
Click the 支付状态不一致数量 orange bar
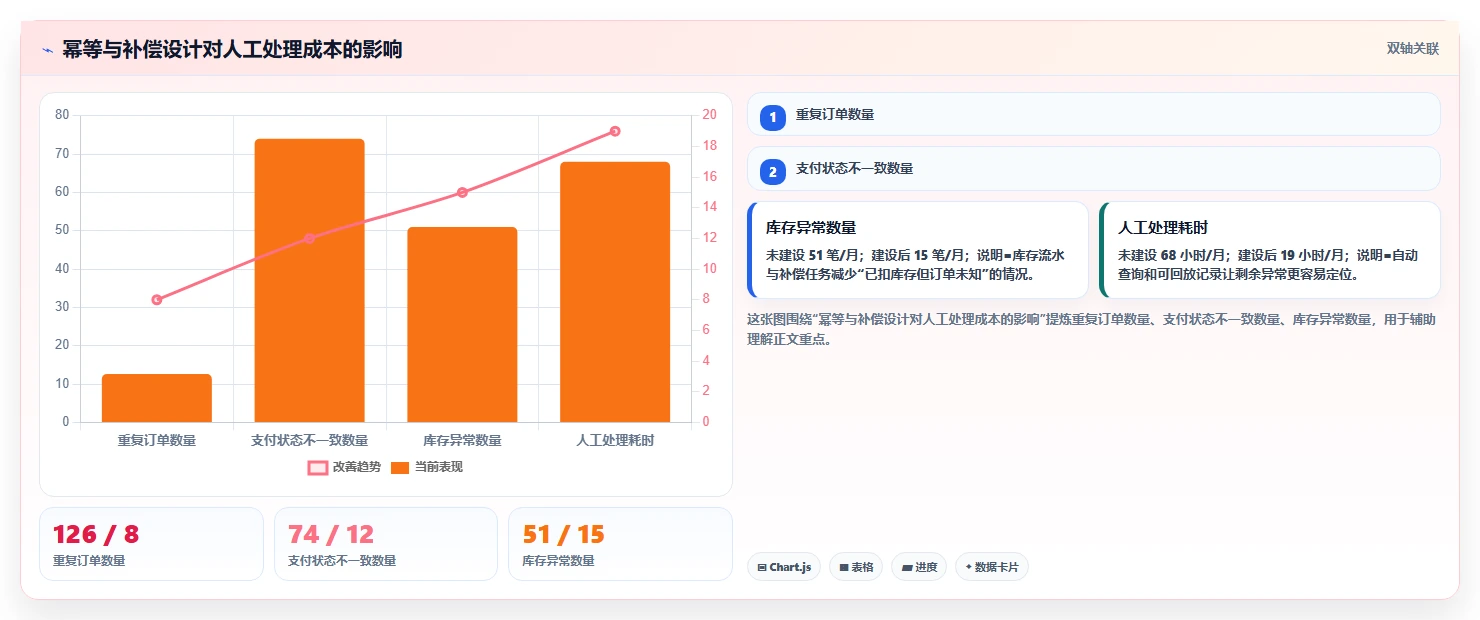pos(309,280)
